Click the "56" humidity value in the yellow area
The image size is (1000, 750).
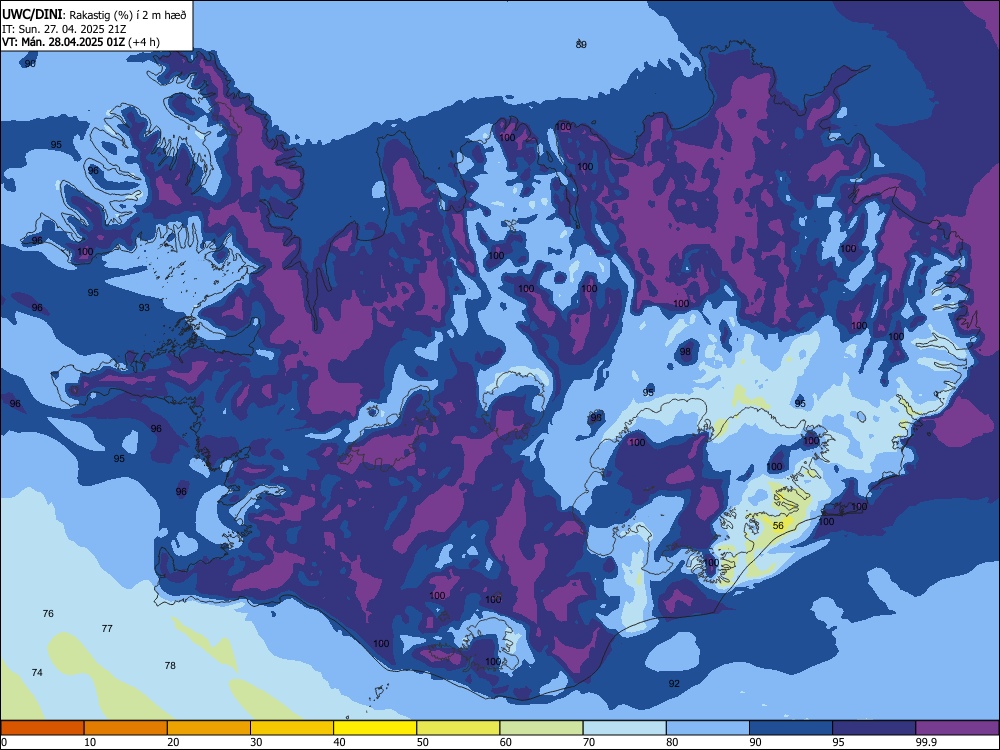pyautogui.click(x=778, y=526)
